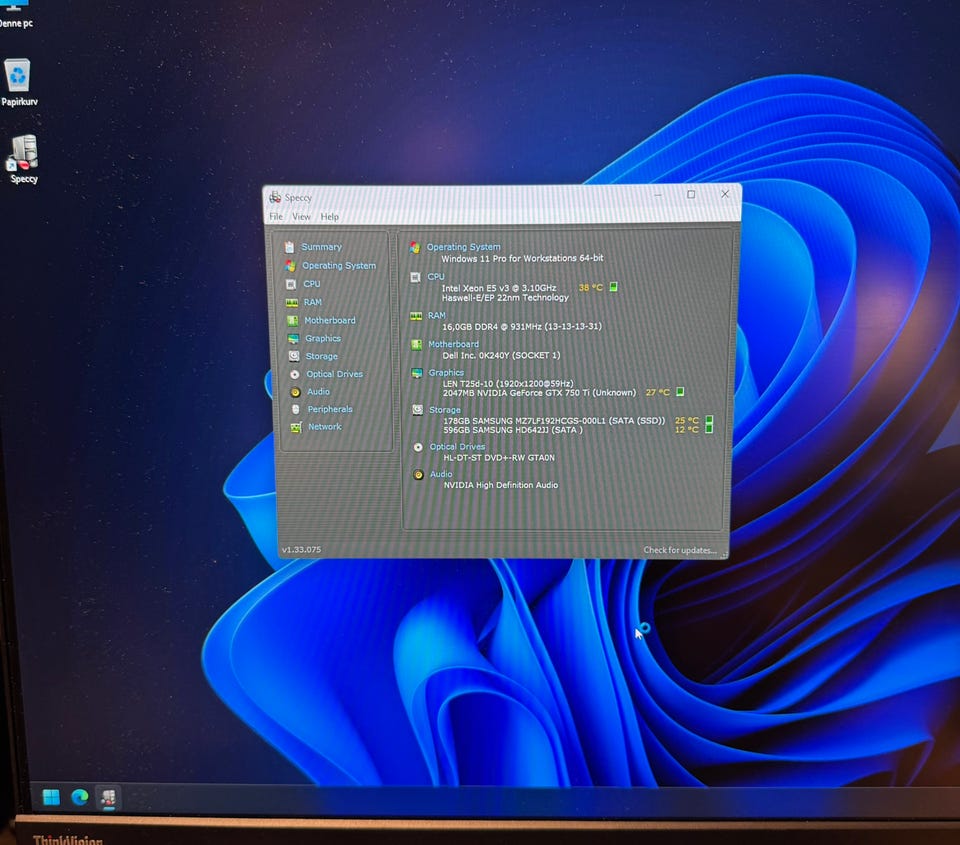The height and width of the screenshot is (845, 960).
Task: Click the sidebar Audio speaker icon
Action: pos(295,392)
